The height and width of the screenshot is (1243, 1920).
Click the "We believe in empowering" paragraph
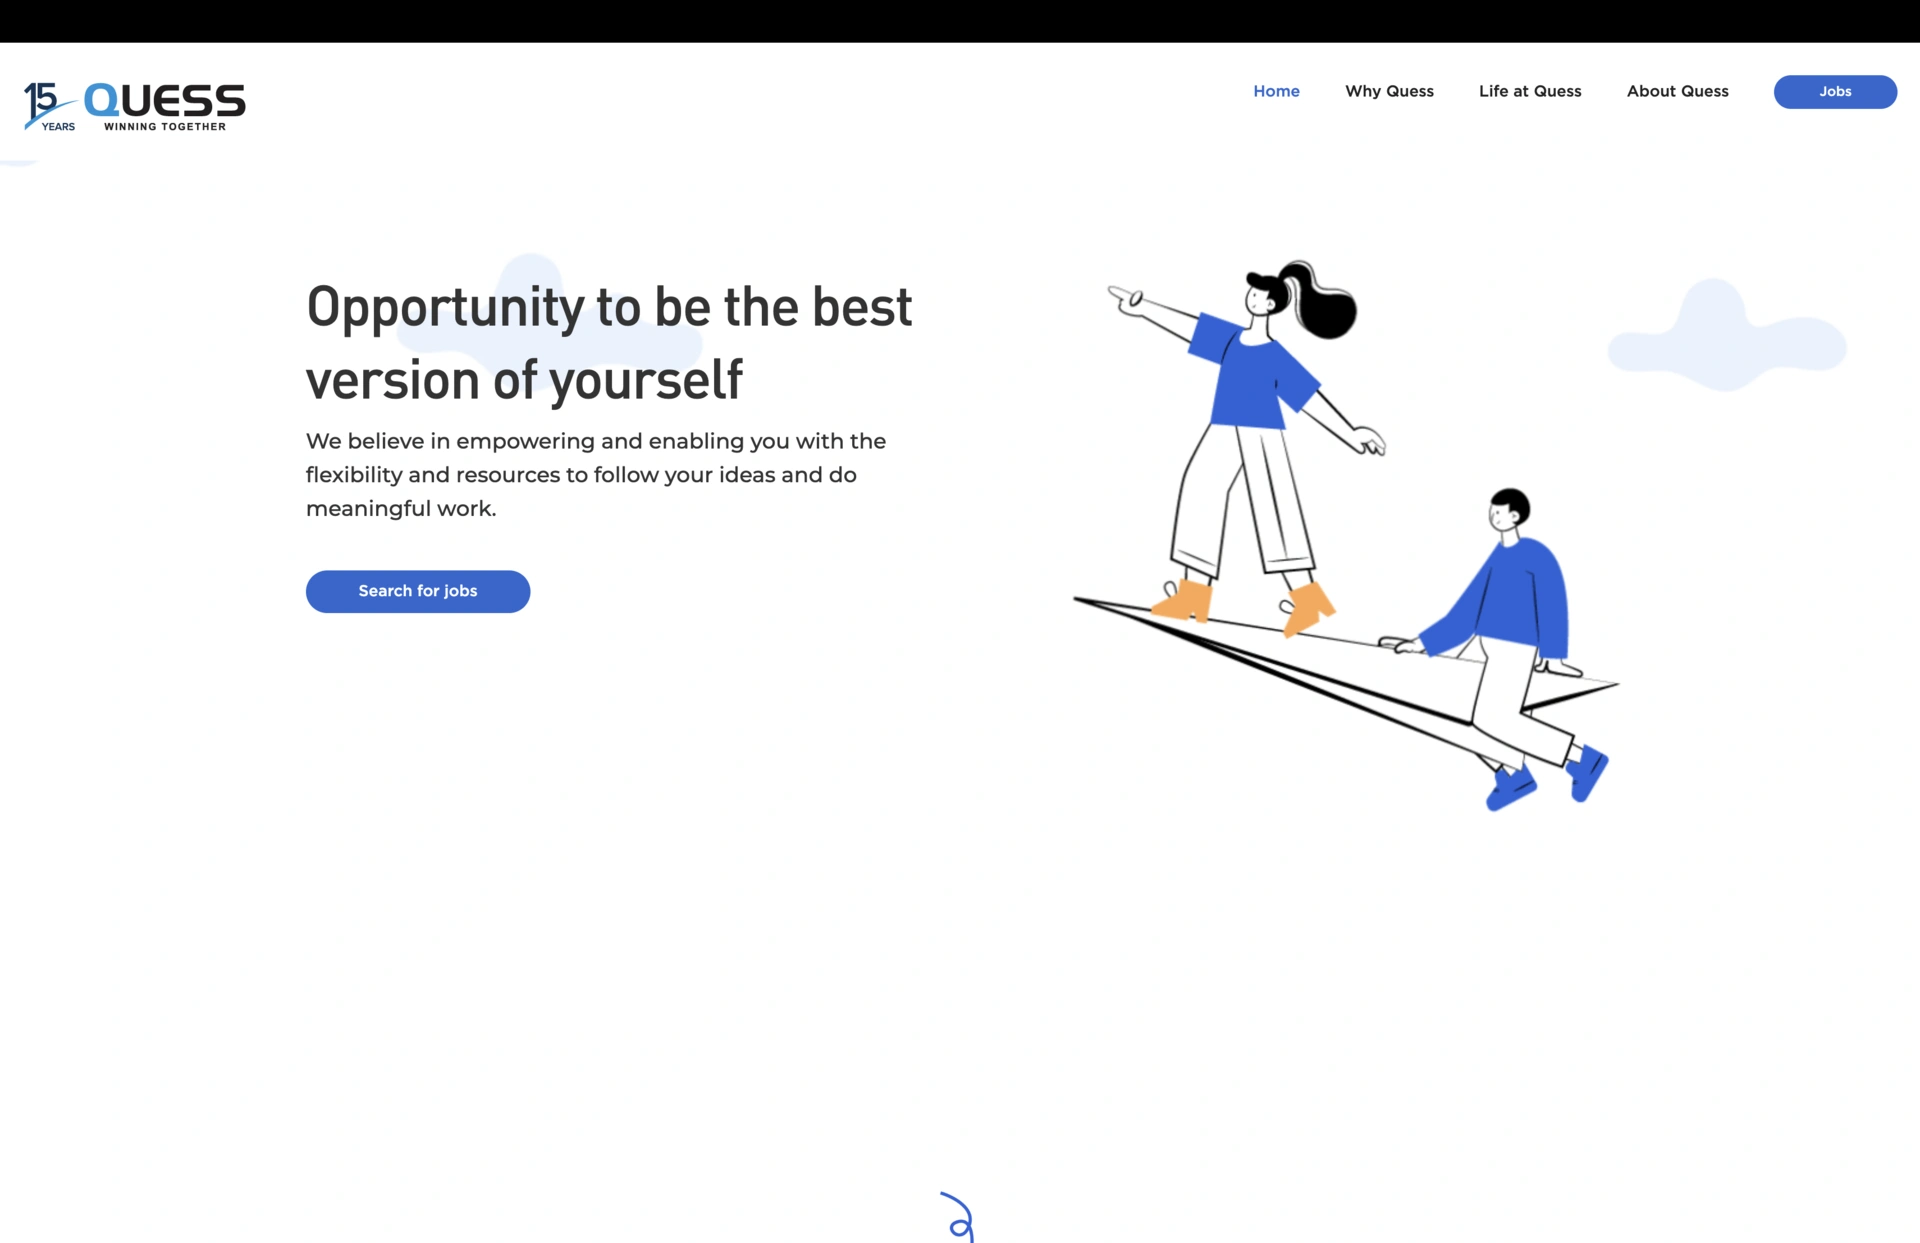click(596, 474)
